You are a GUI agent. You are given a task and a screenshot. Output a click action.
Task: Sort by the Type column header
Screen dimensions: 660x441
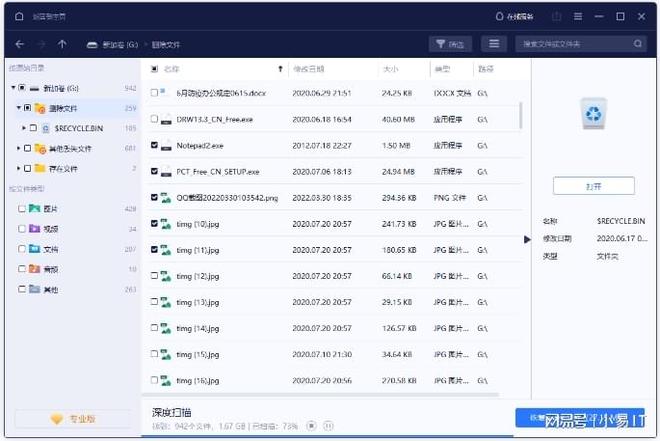pyautogui.click(x=442, y=69)
